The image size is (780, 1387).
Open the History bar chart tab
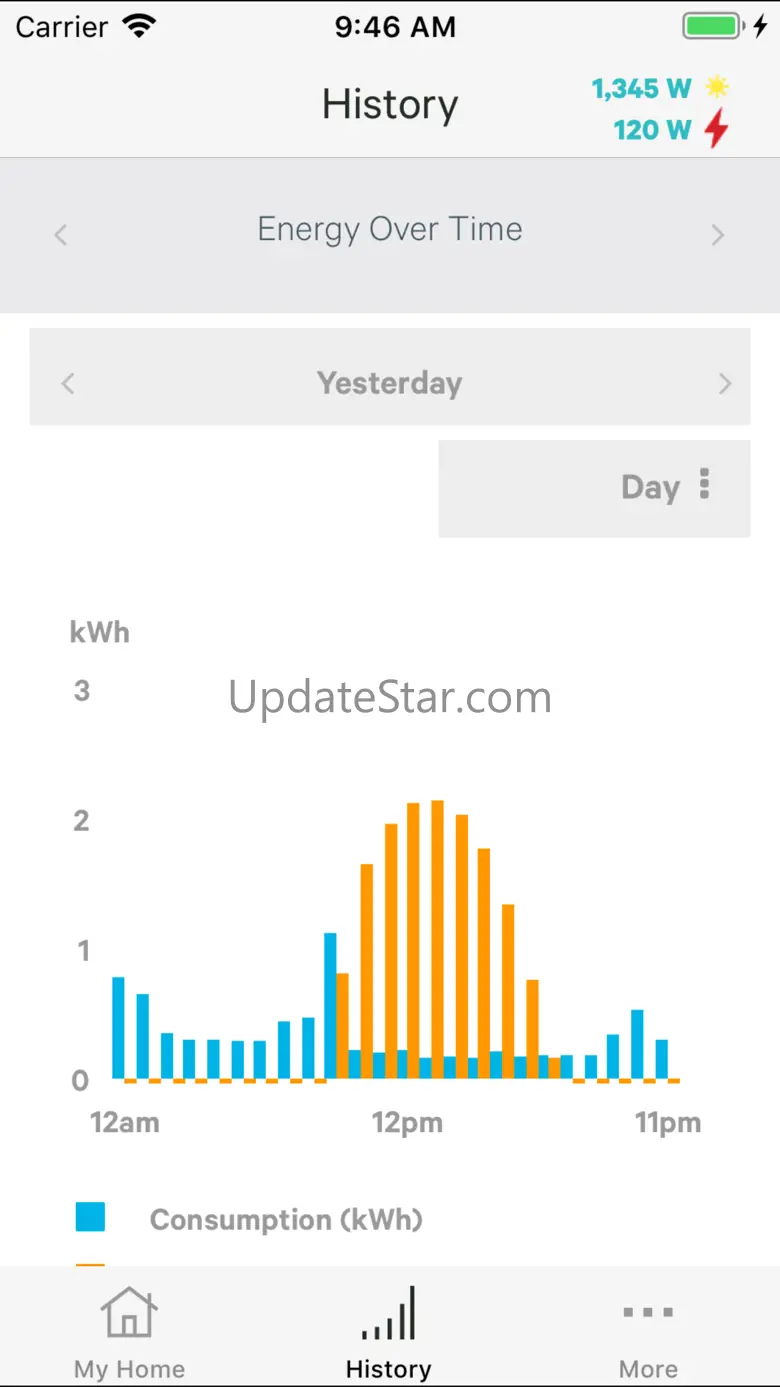(388, 1313)
